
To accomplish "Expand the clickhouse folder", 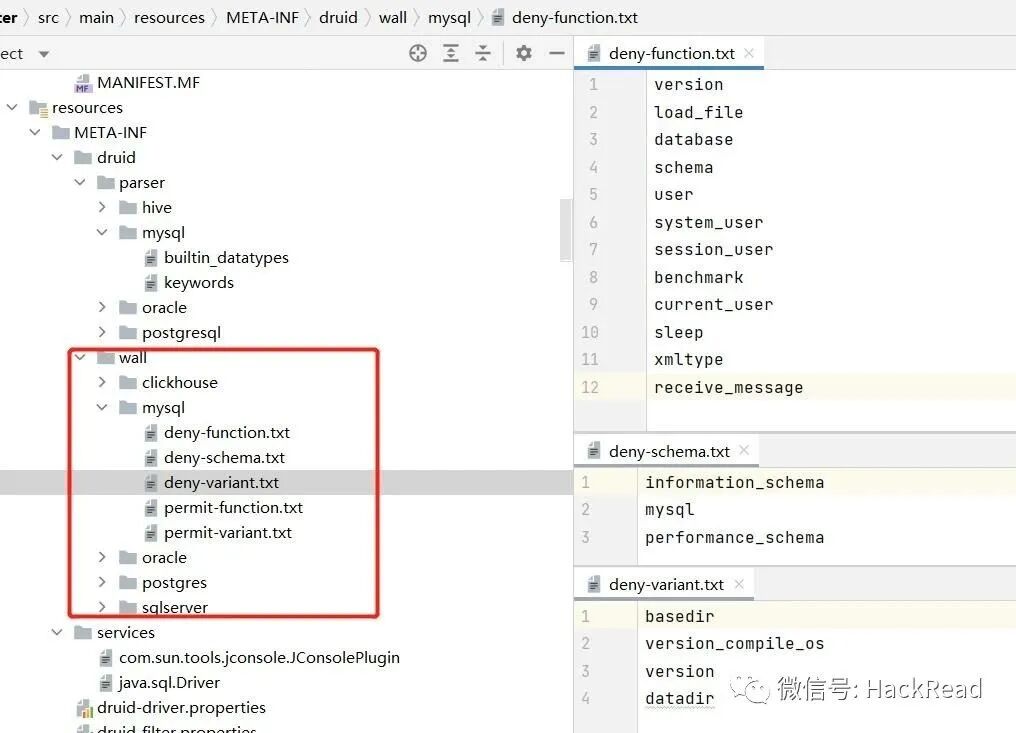I will click(102, 382).
